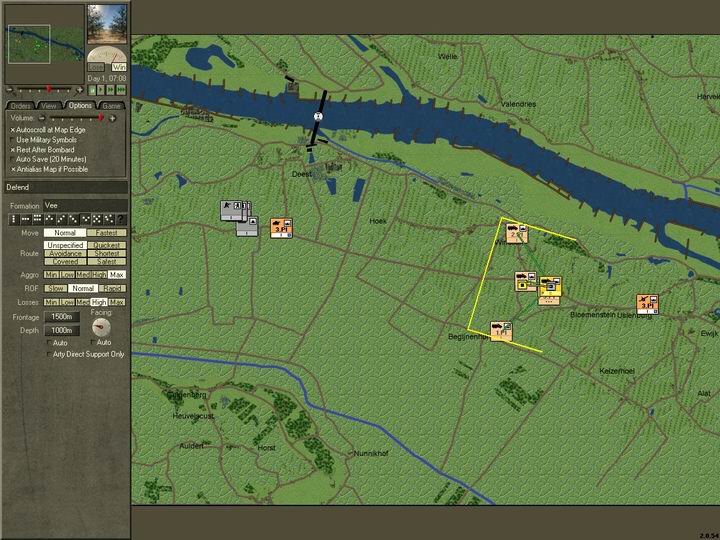The height and width of the screenshot is (540, 720).
Task: Click the bridge crossing marker on the river
Action: pos(318,117)
